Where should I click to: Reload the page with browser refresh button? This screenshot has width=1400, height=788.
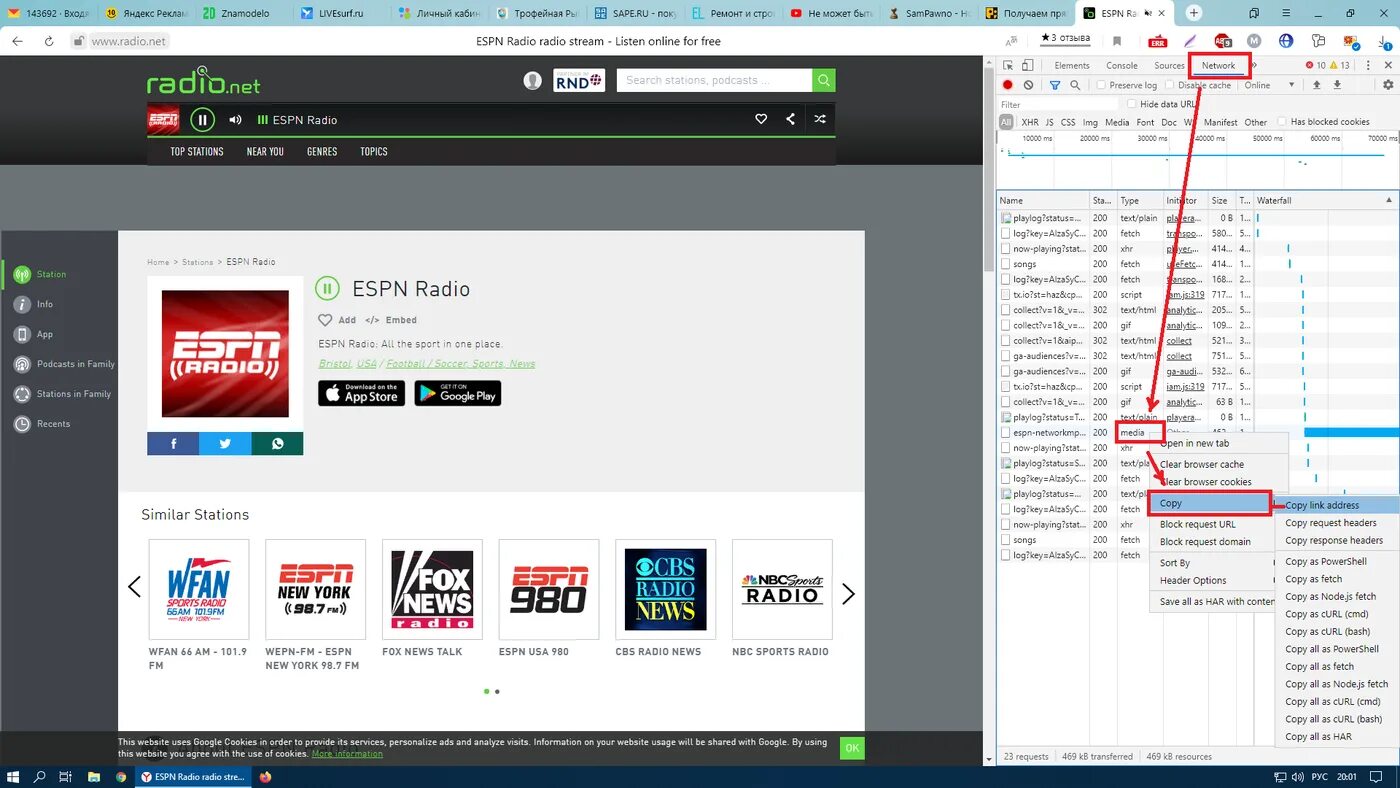coord(48,41)
